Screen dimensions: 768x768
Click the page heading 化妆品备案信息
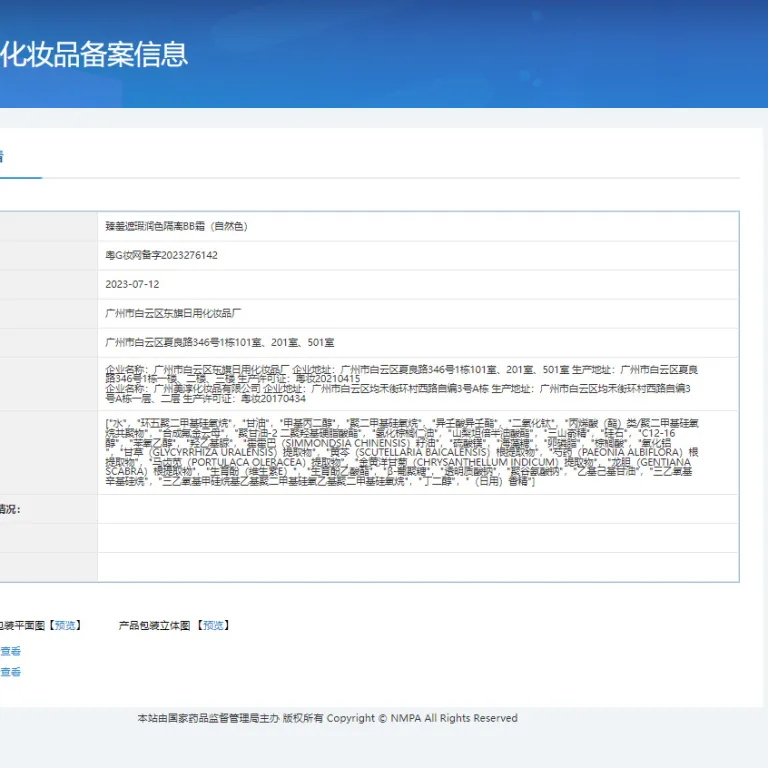pyautogui.click(x=94, y=54)
